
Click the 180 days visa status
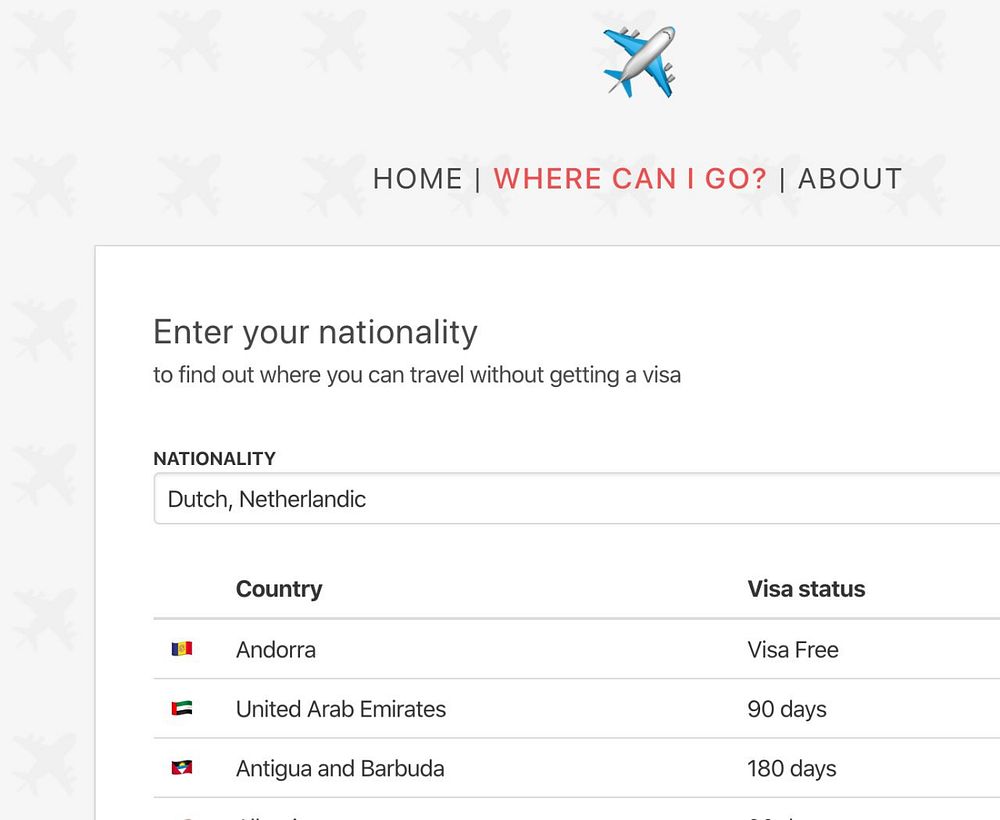792,769
